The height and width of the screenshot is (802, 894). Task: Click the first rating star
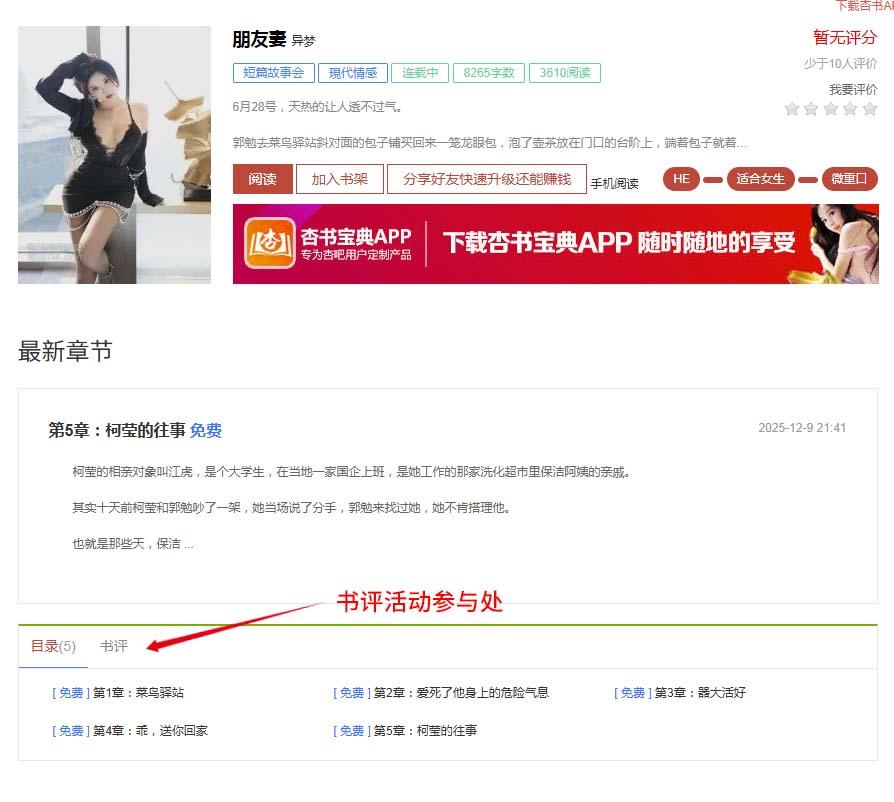click(791, 109)
